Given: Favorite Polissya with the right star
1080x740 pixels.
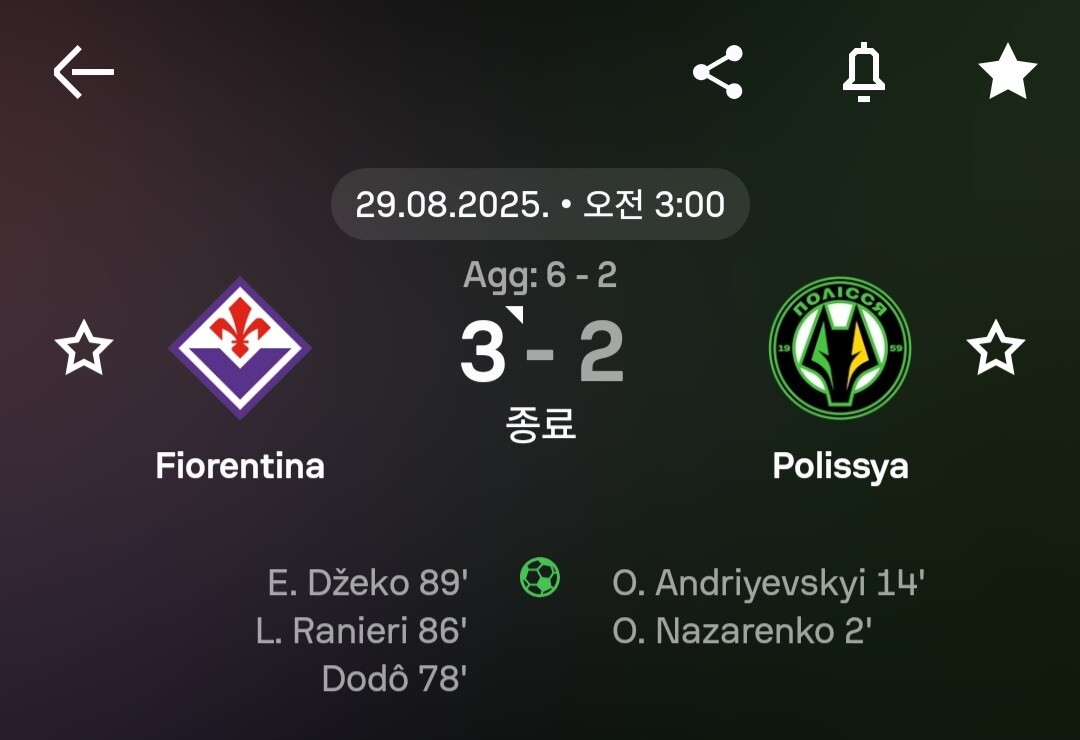Looking at the screenshot, I should 995,348.
